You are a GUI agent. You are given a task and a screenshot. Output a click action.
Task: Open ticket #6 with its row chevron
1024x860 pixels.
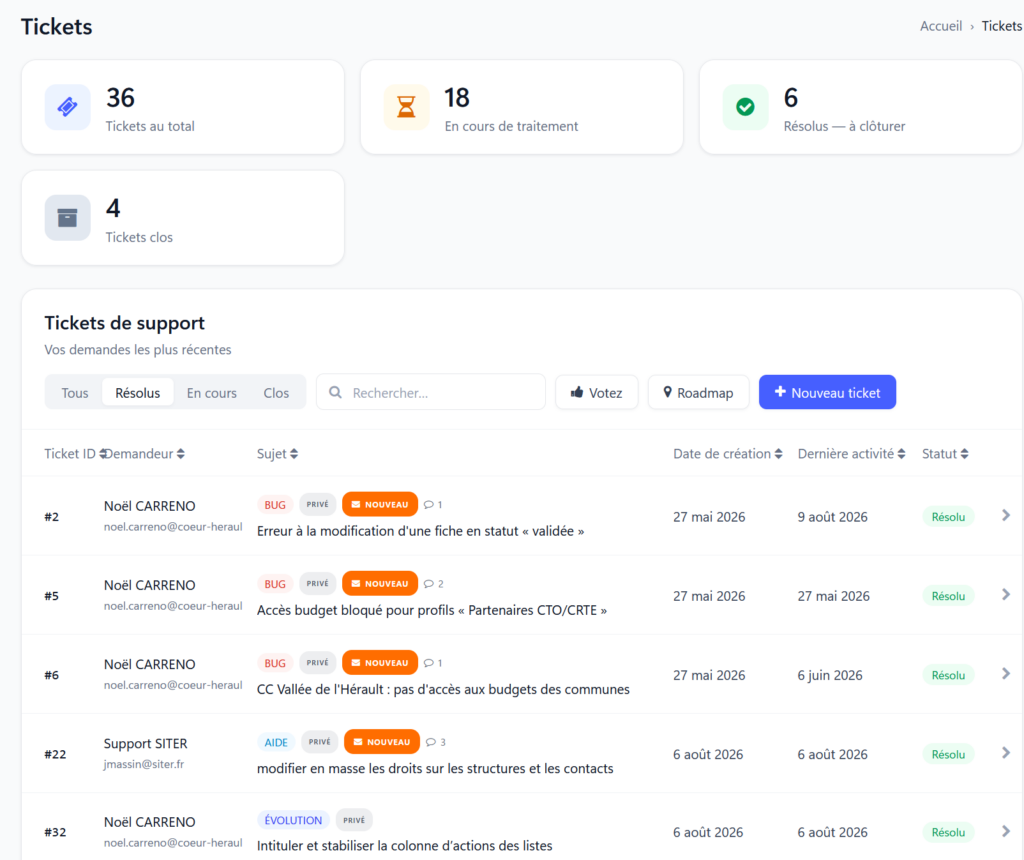pyautogui.click(x=1006, y=674)
